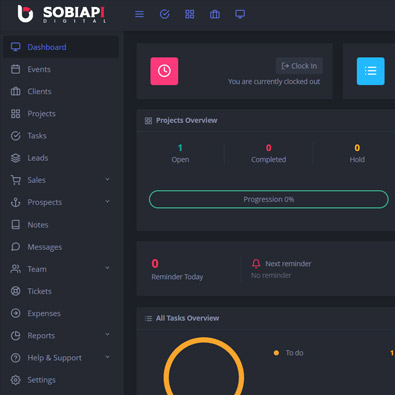Click the Prospects anchor icon
The height and width of the screenshot is (395, 395).
[x=16, y=202]
